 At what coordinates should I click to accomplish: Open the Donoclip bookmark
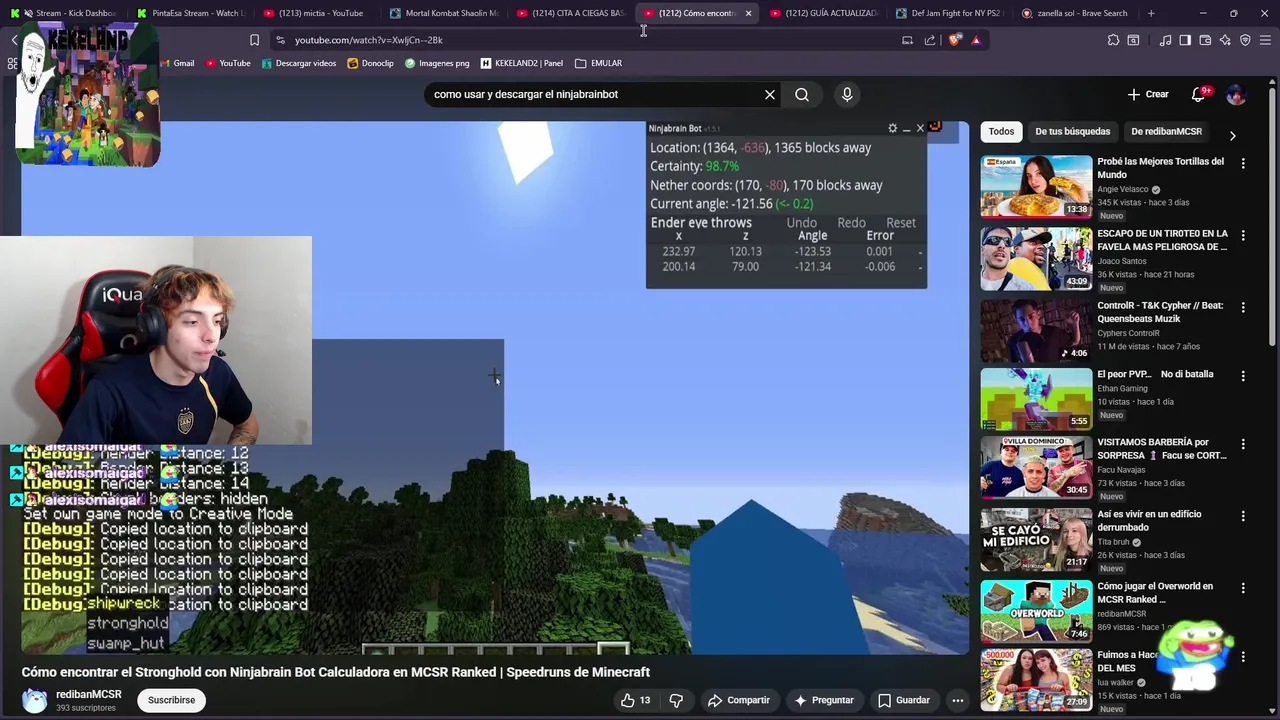point(370,63)
